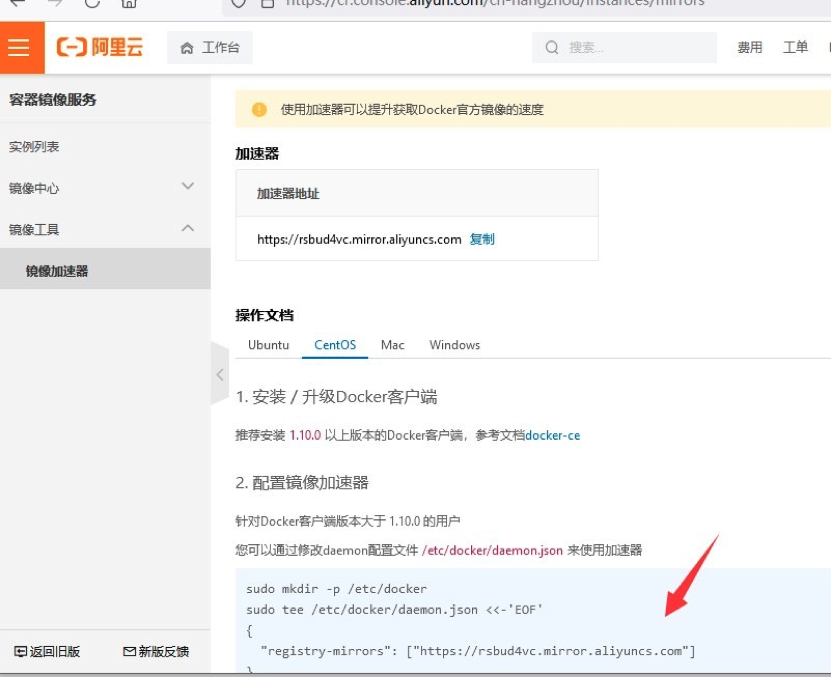Open the docker-ce documentation link
Viewport: 832px width, 678px height.
(x=552, y=436)
